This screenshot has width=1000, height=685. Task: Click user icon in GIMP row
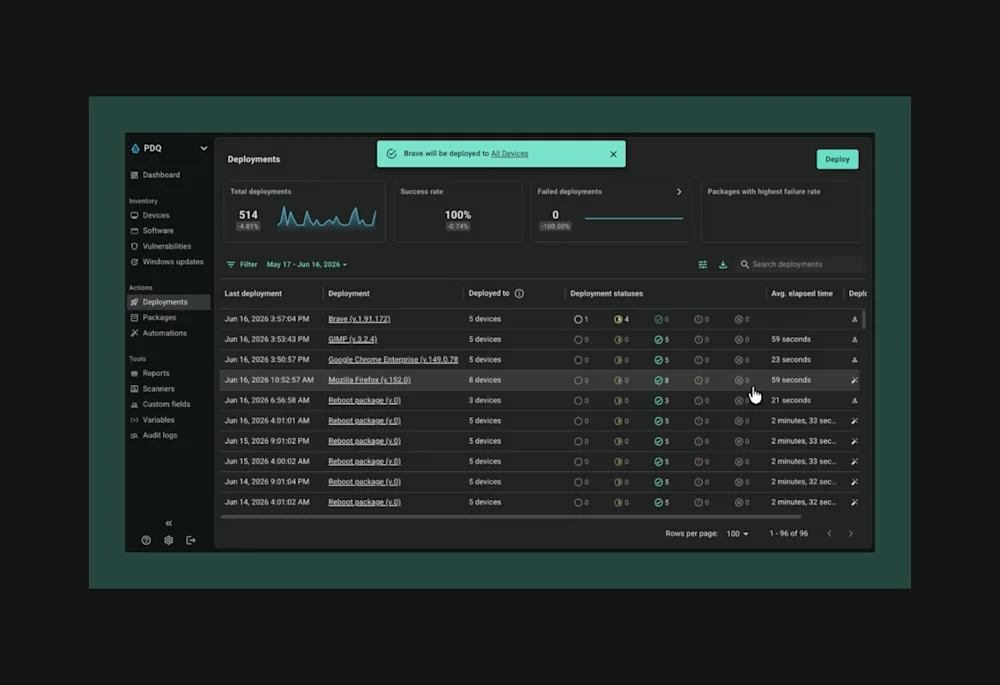pyautogui.click(x=855, y=339)
